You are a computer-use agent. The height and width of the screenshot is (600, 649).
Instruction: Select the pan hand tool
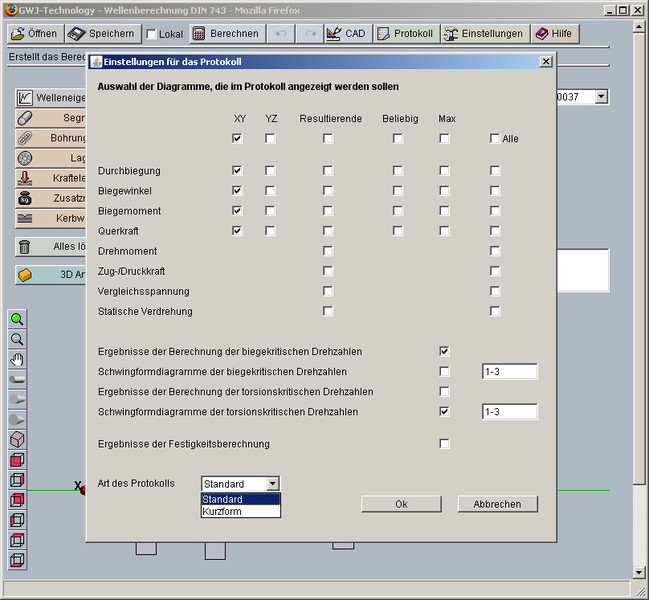click(x=17, y=360)
